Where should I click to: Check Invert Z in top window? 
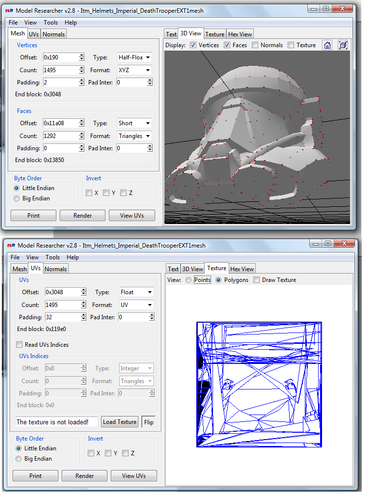(123, 193)
